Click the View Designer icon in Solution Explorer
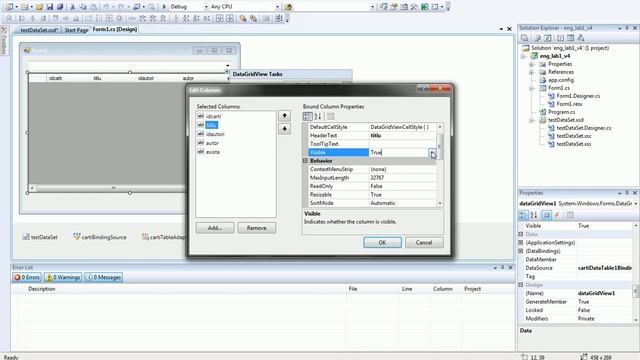This screenshot has width=640, height=360. click(x=570, y=38)
